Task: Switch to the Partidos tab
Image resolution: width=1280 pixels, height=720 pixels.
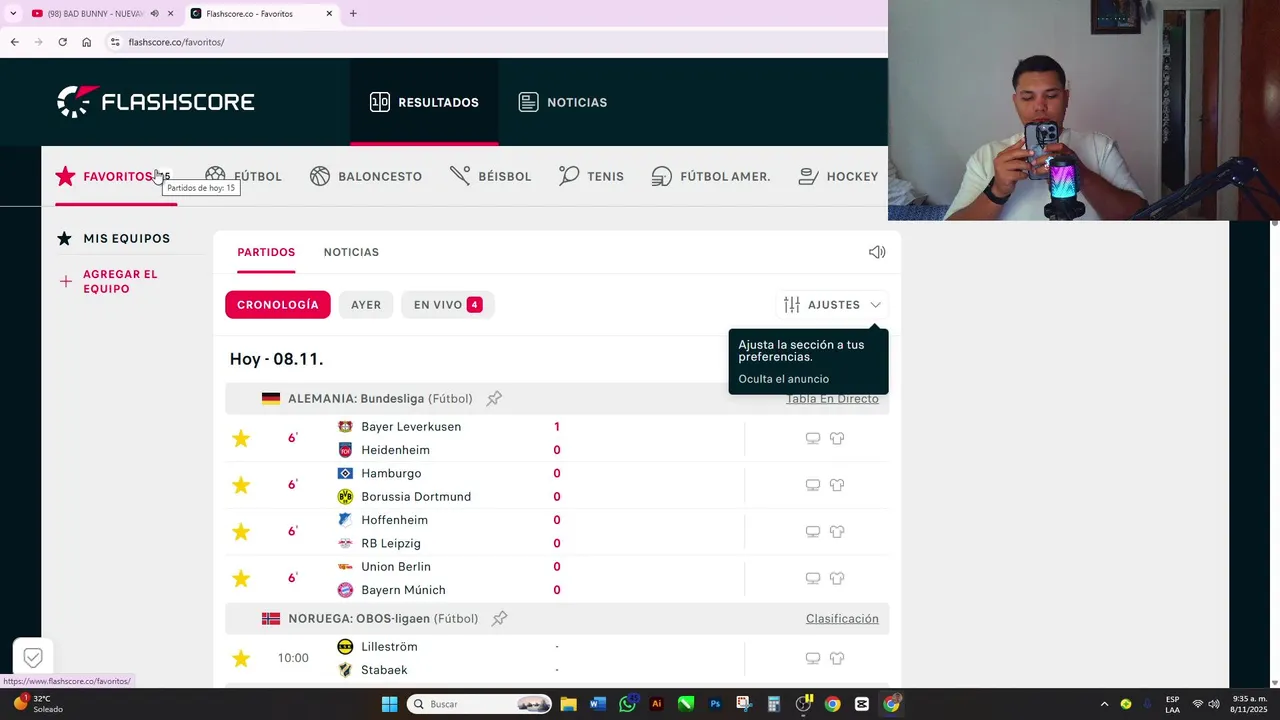Action: click(x=266, y=252)
